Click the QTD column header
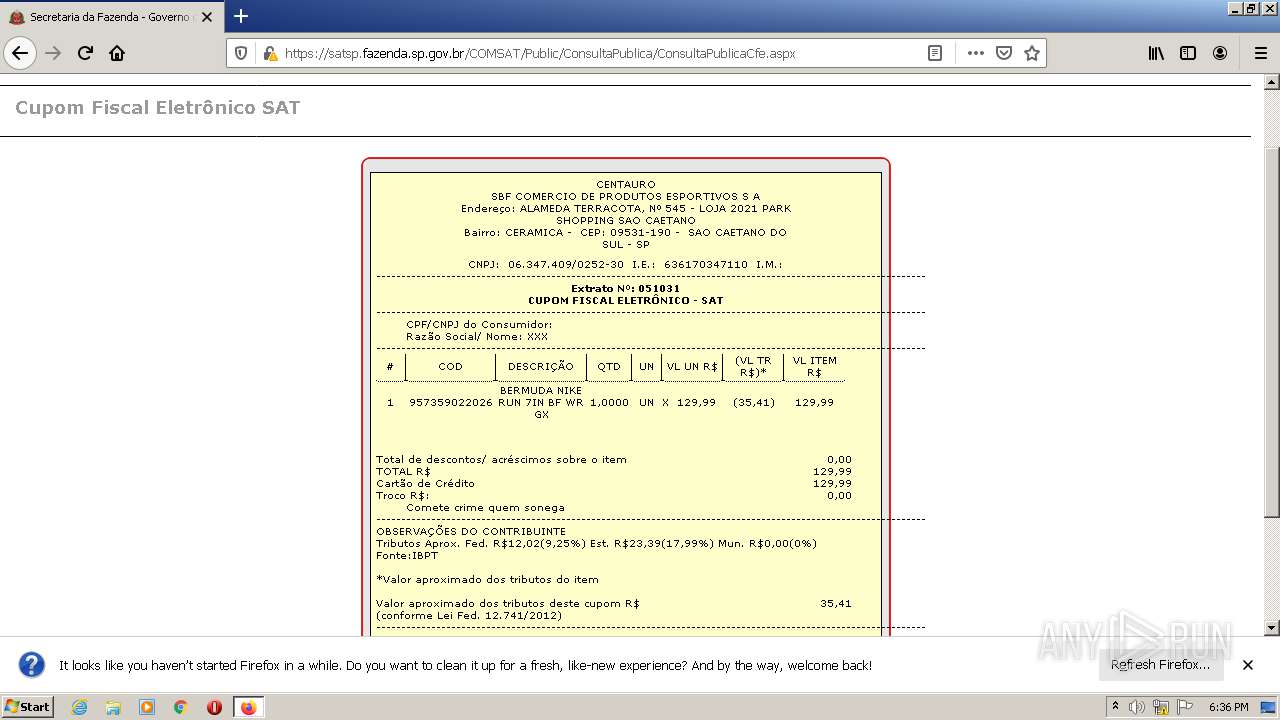 coord(609,367)
